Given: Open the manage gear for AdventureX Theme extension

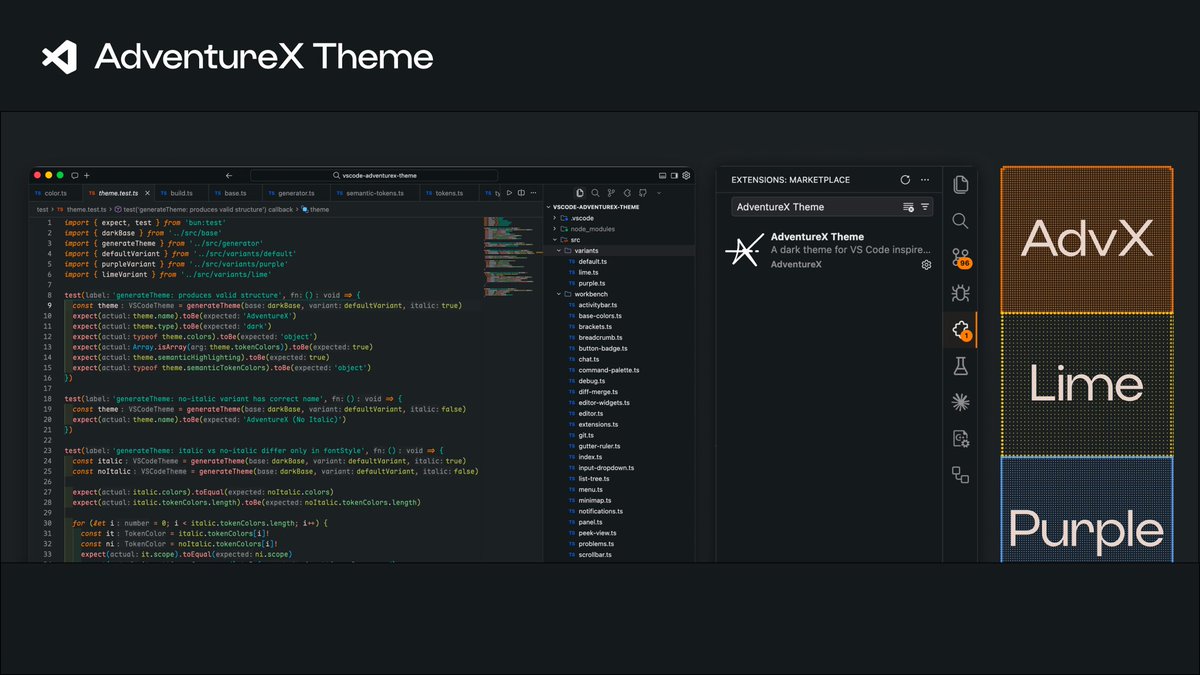Looking at the screenshot, I should (x=926, y=265).
